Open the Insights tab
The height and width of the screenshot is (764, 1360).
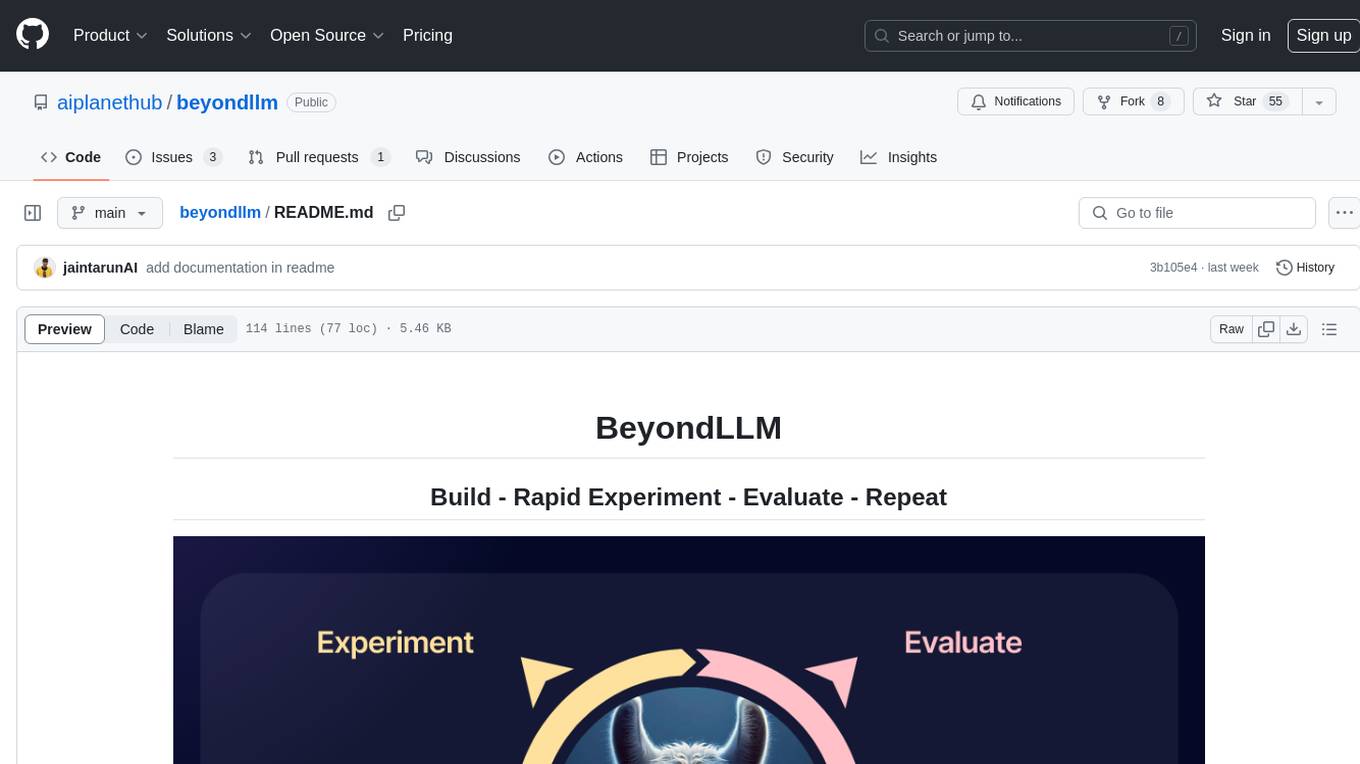coord(899,157)
